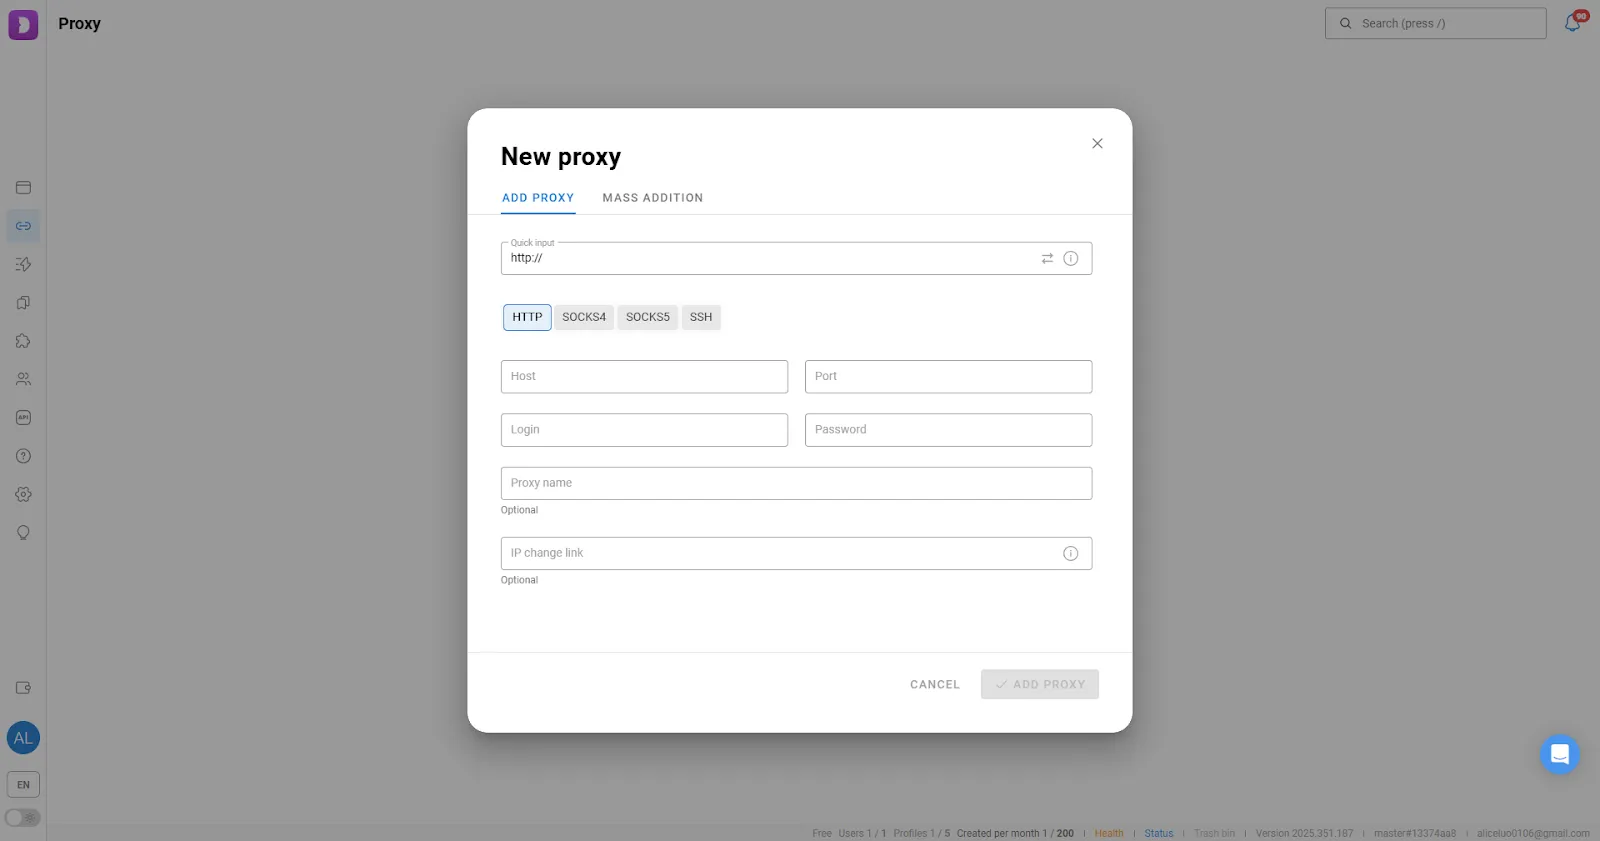The image size is (1600, 841).
Task: Open the Teams section in sidebar
Action: point(23,378)
